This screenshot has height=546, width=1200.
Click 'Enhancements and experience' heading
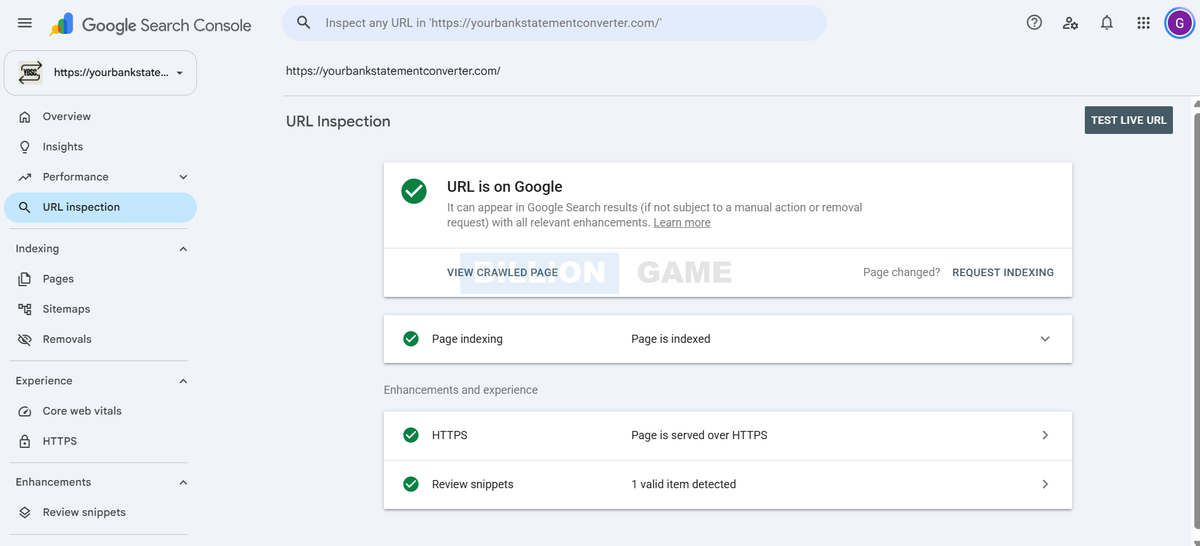coord(461,390)
